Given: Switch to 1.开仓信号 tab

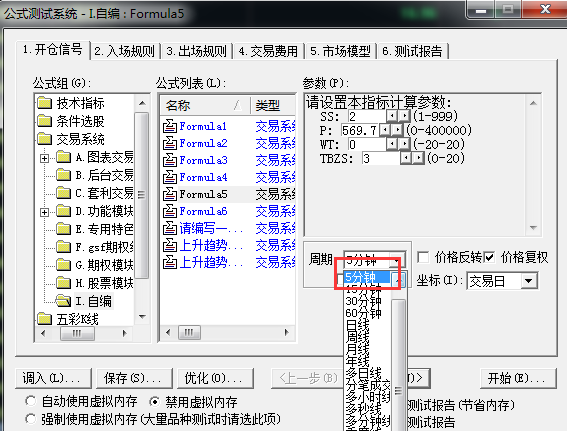Looking at the screenshot, I should coord(53,50).
